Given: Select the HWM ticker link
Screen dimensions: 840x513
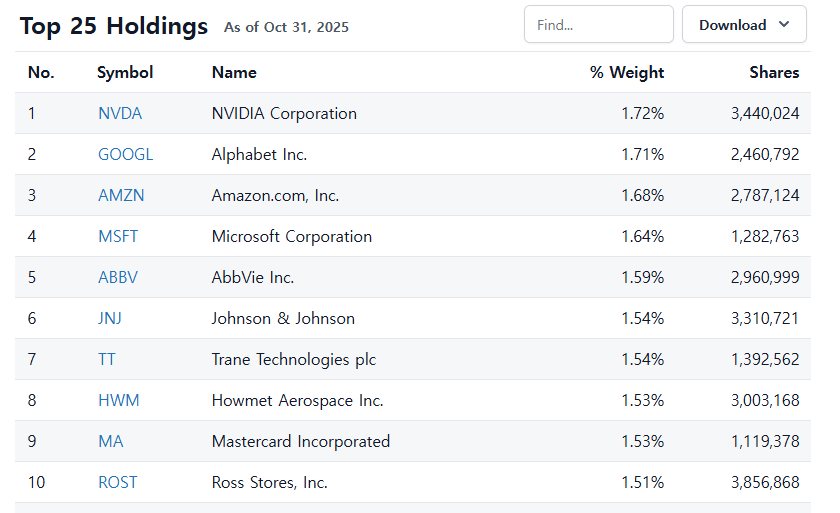Looking at the screenshot, I should coord(119,401).
